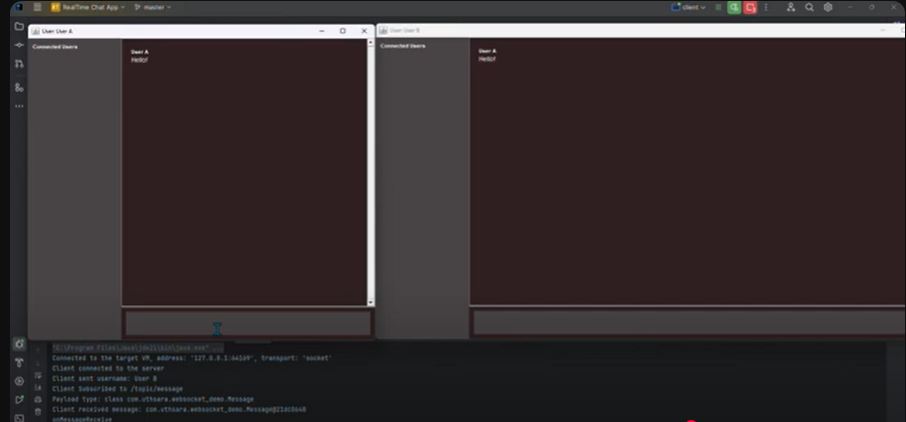
Task: Click the Hello! message in User A window
Action: point(139,60)
